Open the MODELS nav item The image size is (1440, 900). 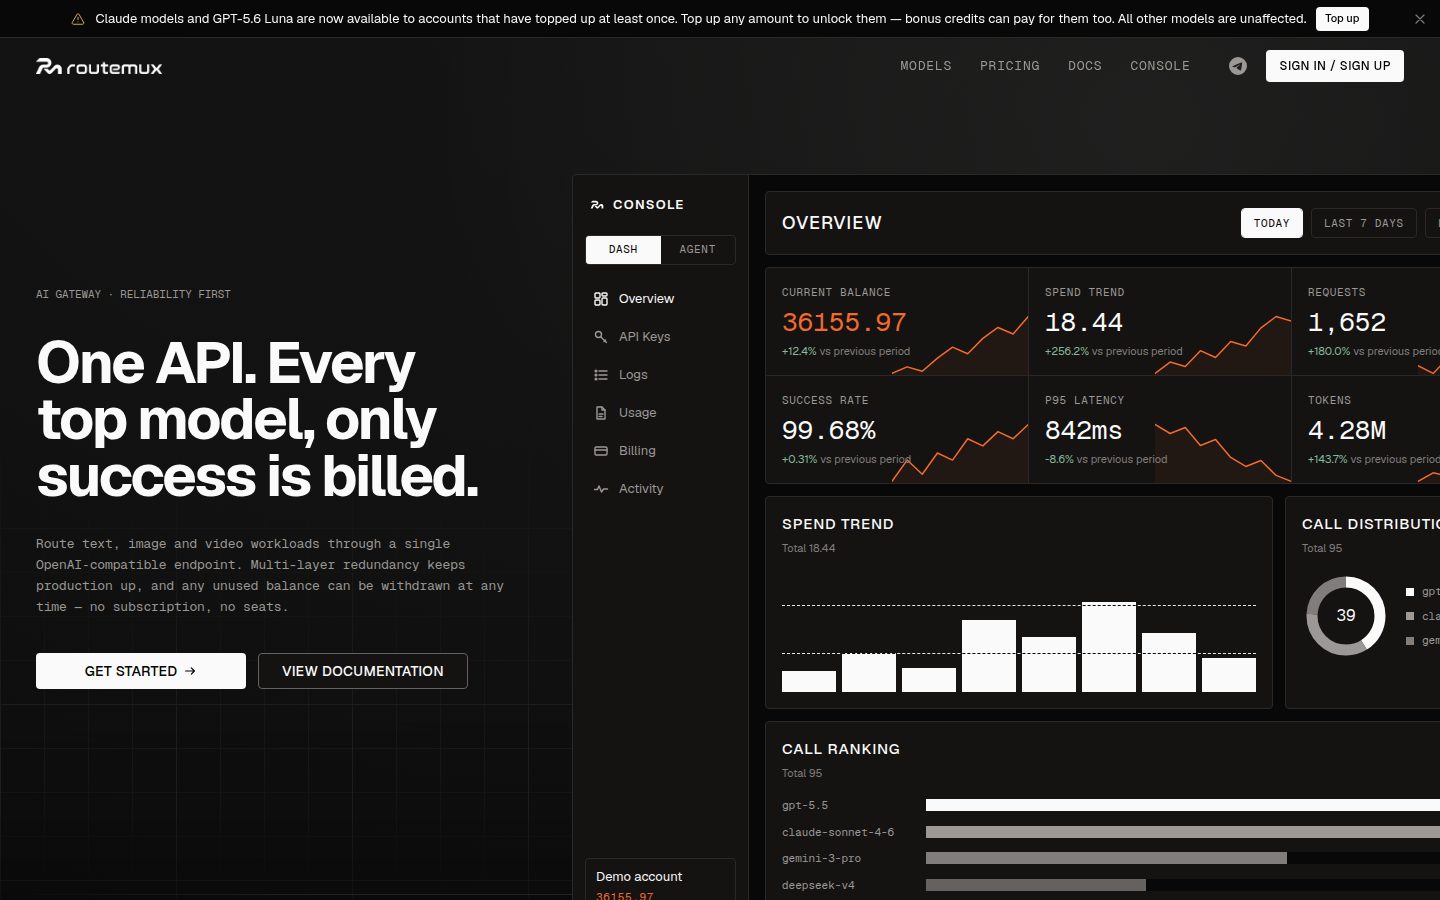[926, 66]
